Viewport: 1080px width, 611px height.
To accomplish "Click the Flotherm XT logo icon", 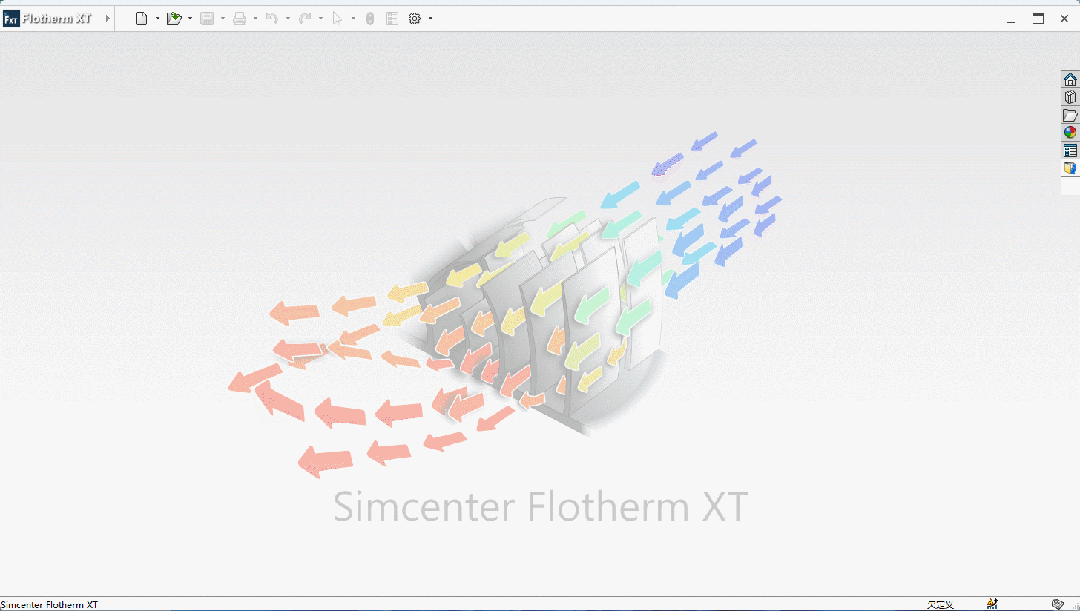I will tap(11, 19).
